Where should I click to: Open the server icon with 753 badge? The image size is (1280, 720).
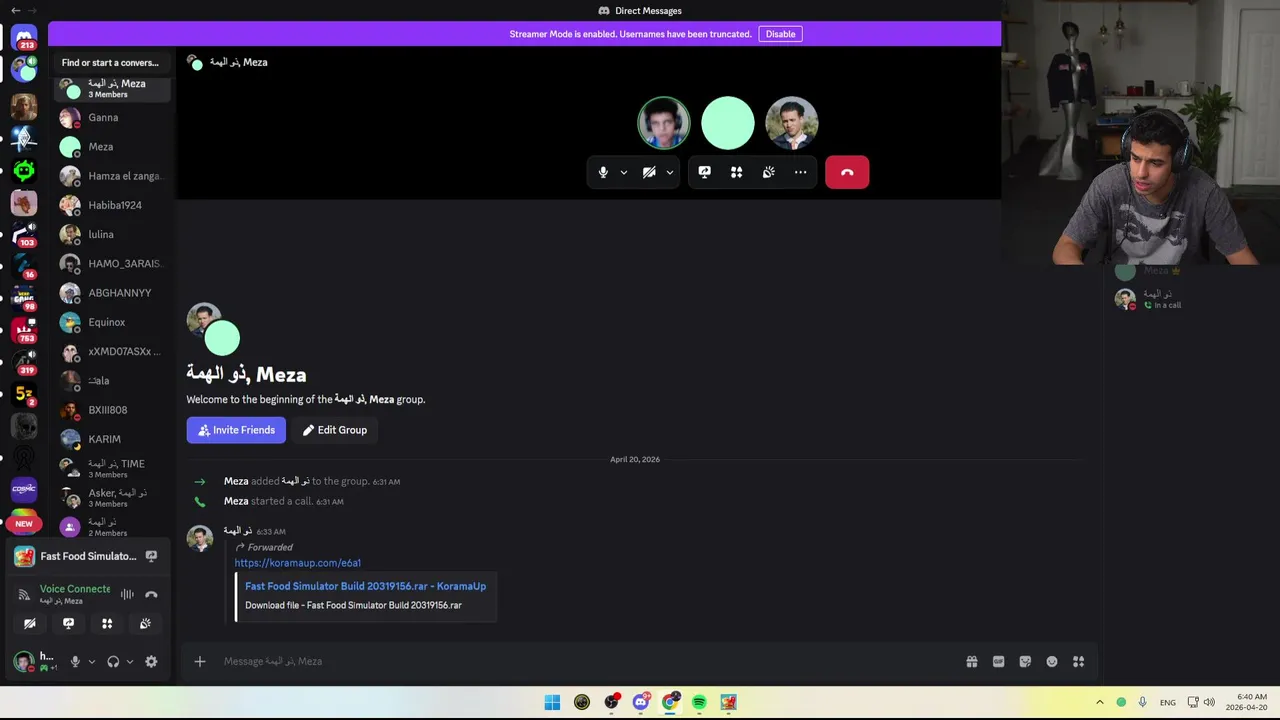[24, 329]
